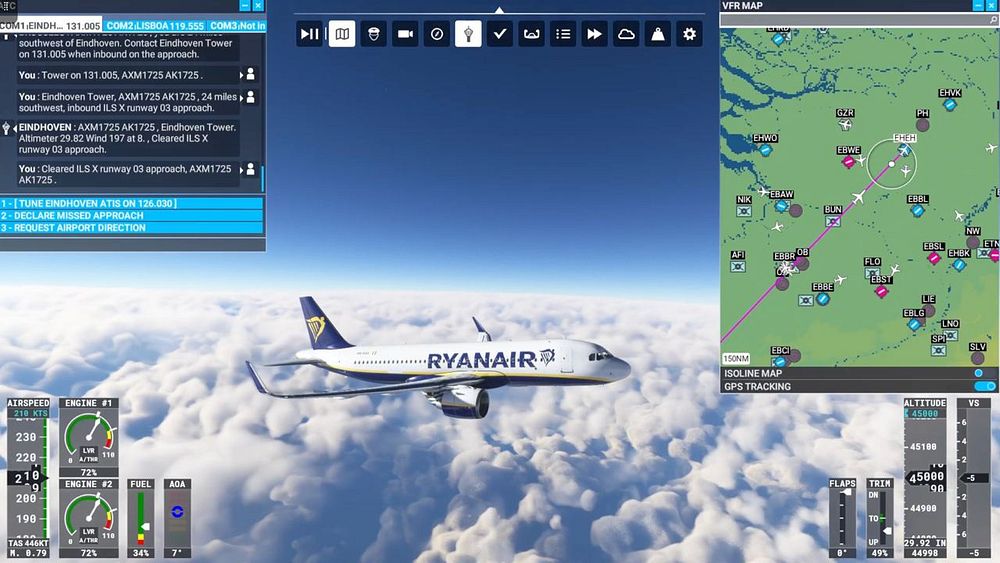This screenshot has width=1000, height=563.
Task: Minimize the ATC panel
Action: pos(245,5)
